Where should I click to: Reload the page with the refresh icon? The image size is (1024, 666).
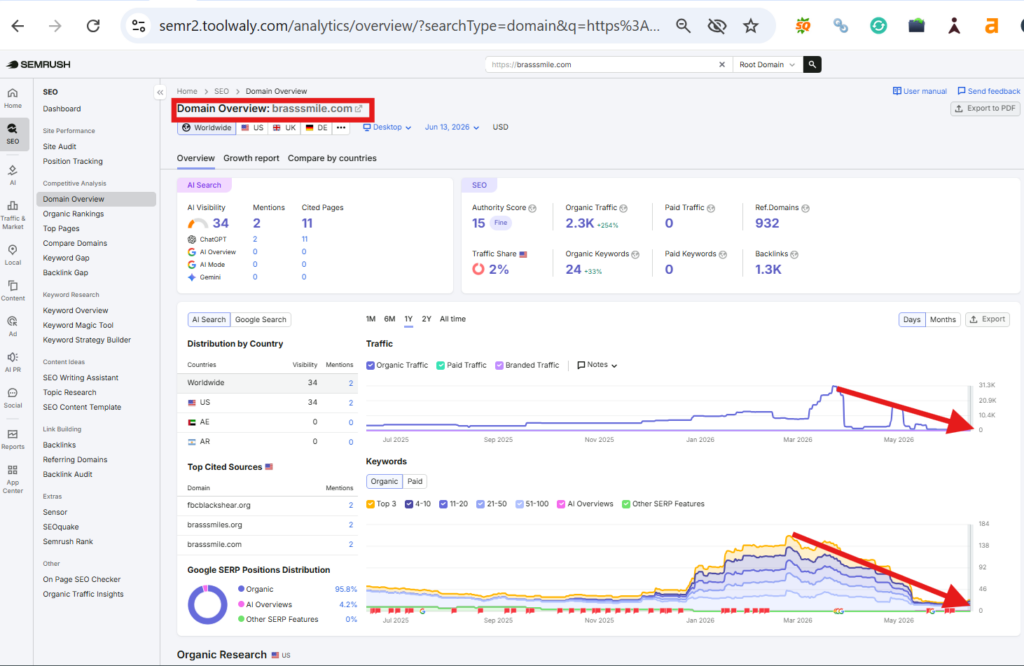coord(93,25)
